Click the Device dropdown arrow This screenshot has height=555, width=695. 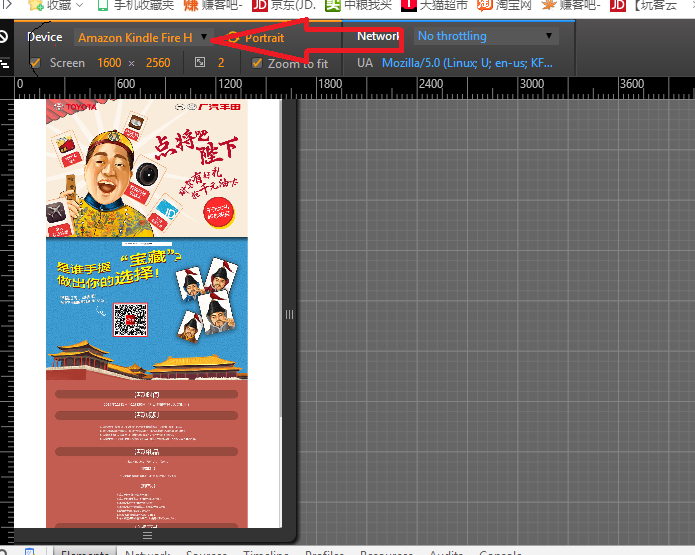204,36
